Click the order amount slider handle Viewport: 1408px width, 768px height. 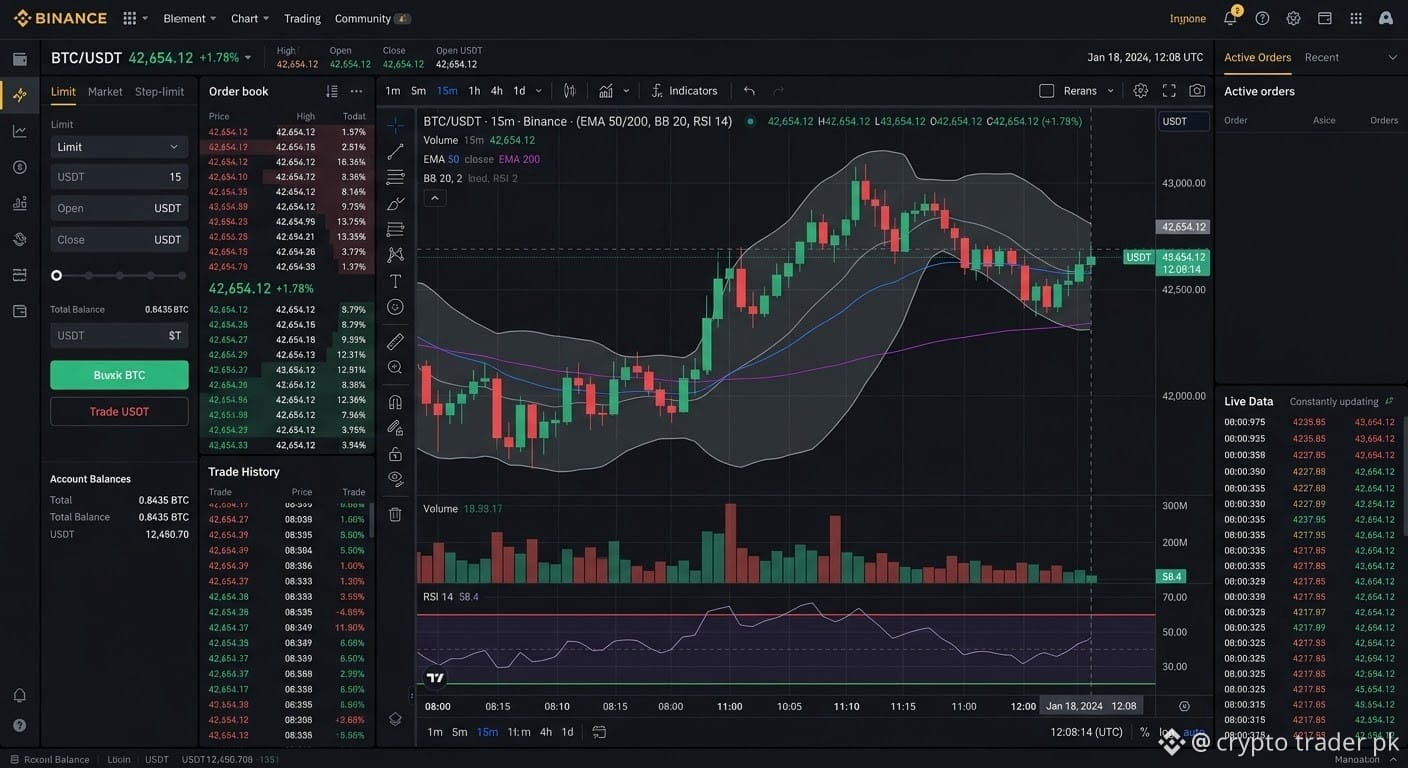point(57,275)
